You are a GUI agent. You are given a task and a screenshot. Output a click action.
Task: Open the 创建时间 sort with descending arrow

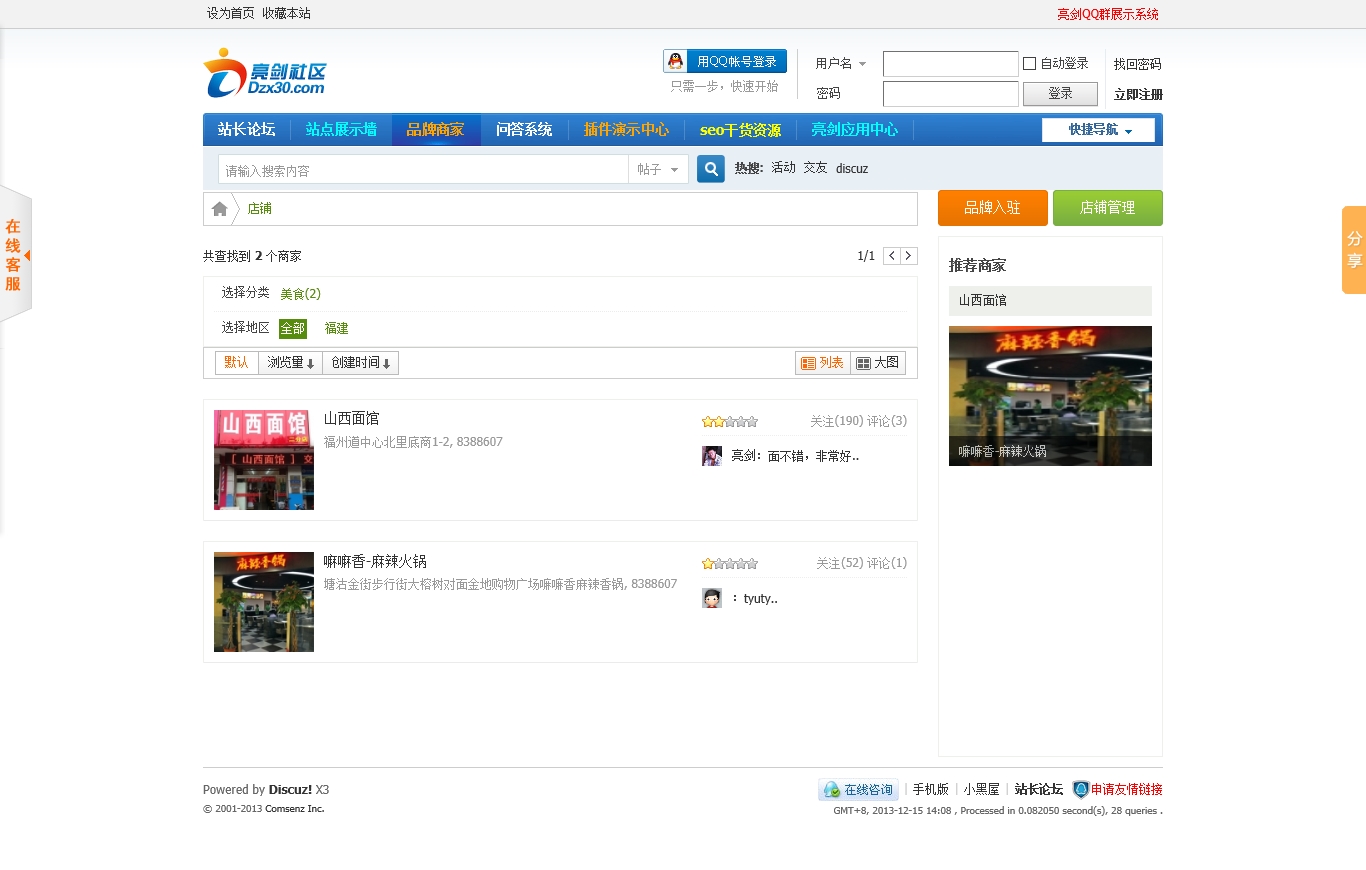(361, 362)
